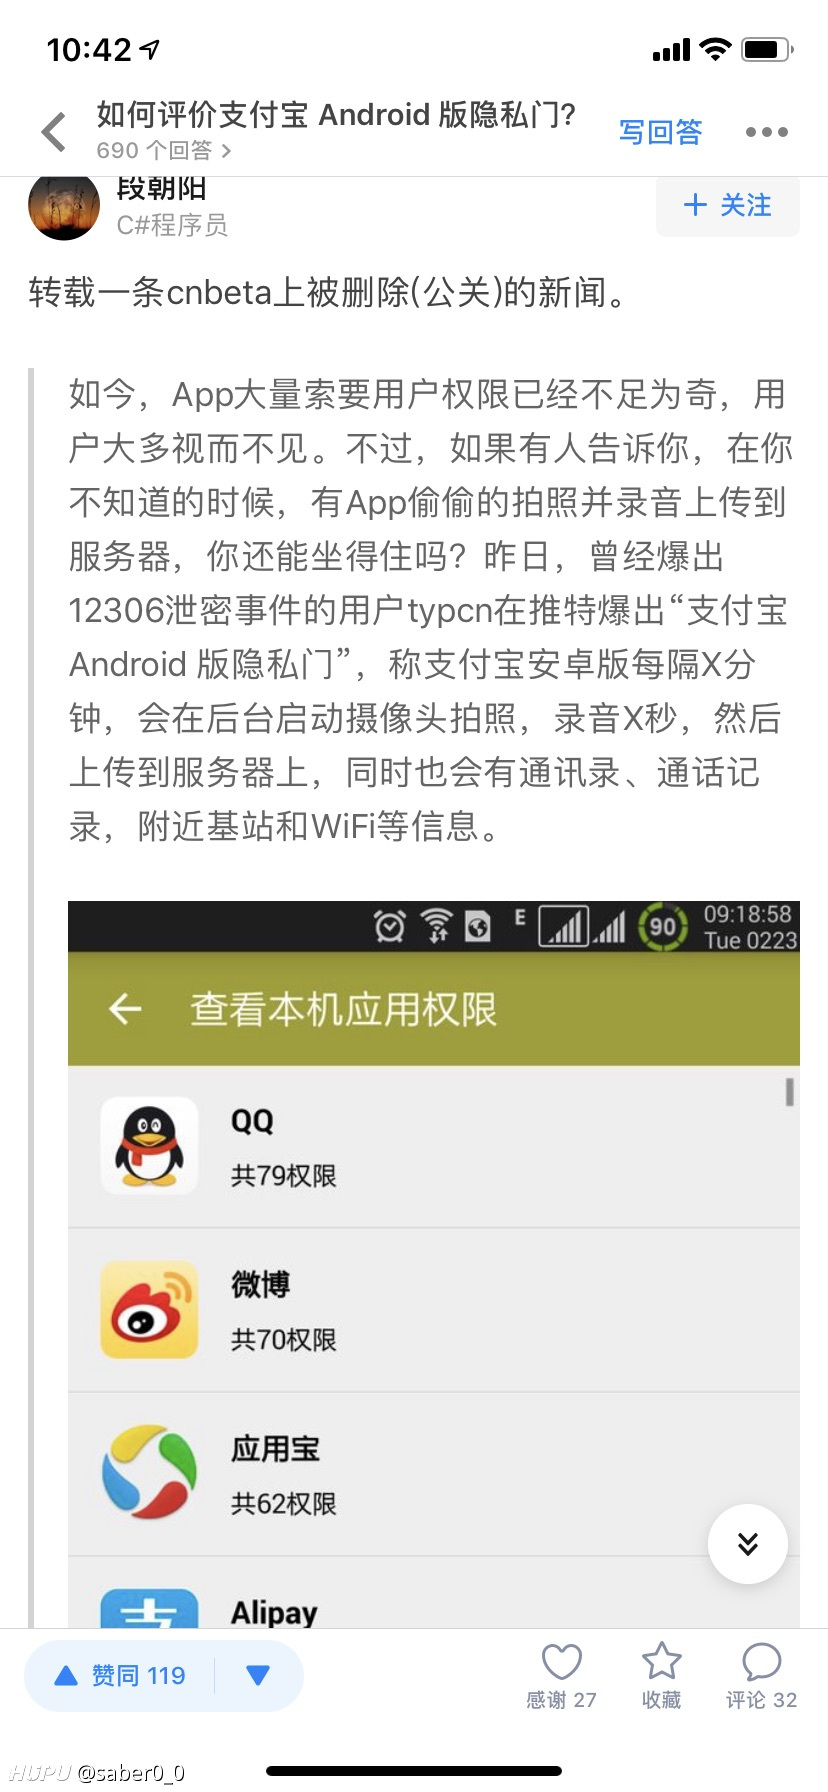
Task: Tap the back arrow in header
Action: pyautogui.click(x=54, y=132)
